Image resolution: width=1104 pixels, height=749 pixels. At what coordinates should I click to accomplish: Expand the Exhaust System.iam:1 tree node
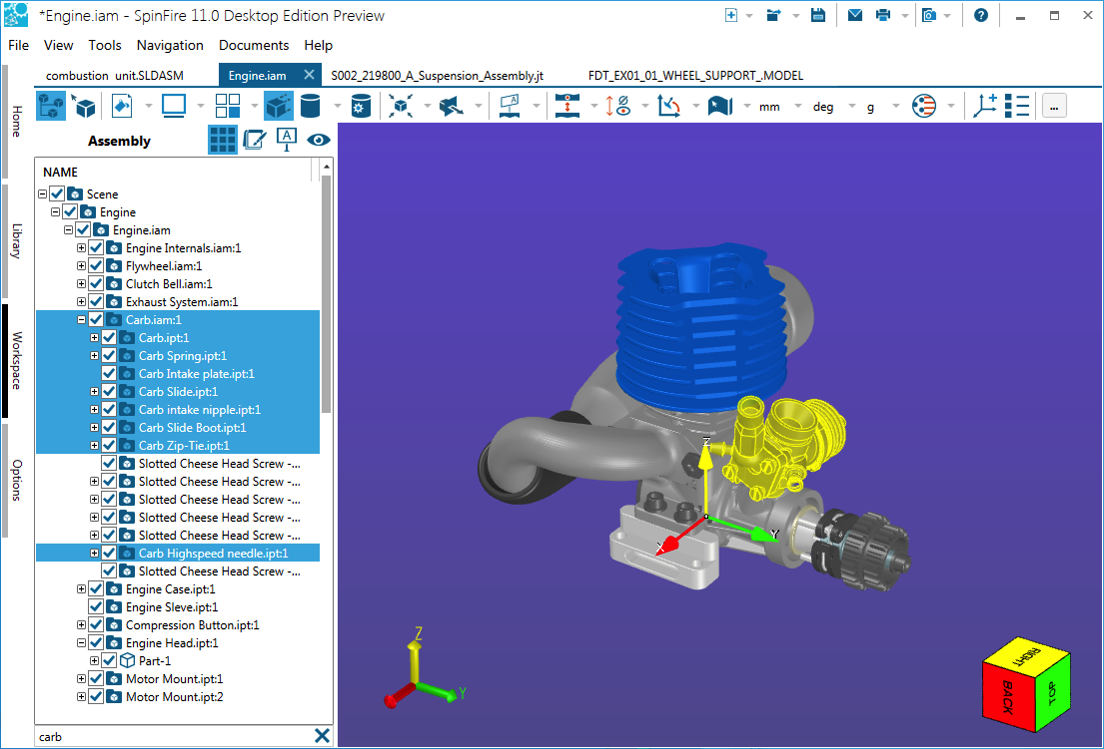[x=82, y=302]
